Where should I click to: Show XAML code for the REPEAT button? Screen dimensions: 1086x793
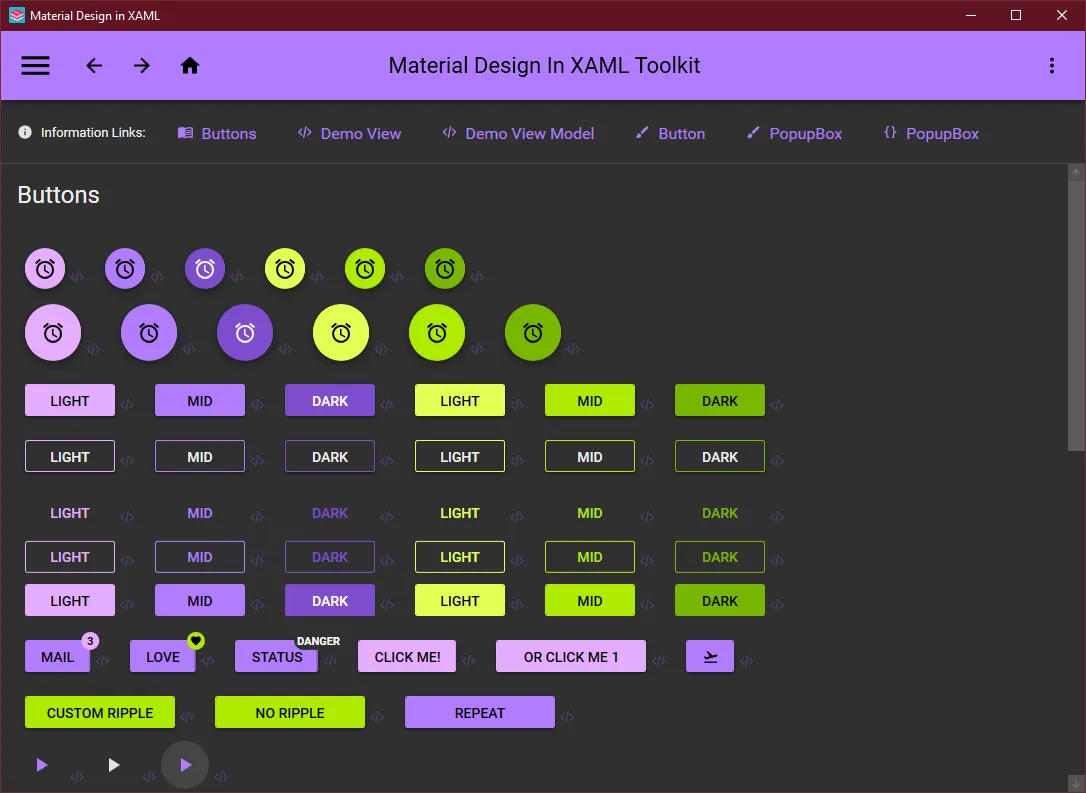pyautogui.click(x=567, y=717)
